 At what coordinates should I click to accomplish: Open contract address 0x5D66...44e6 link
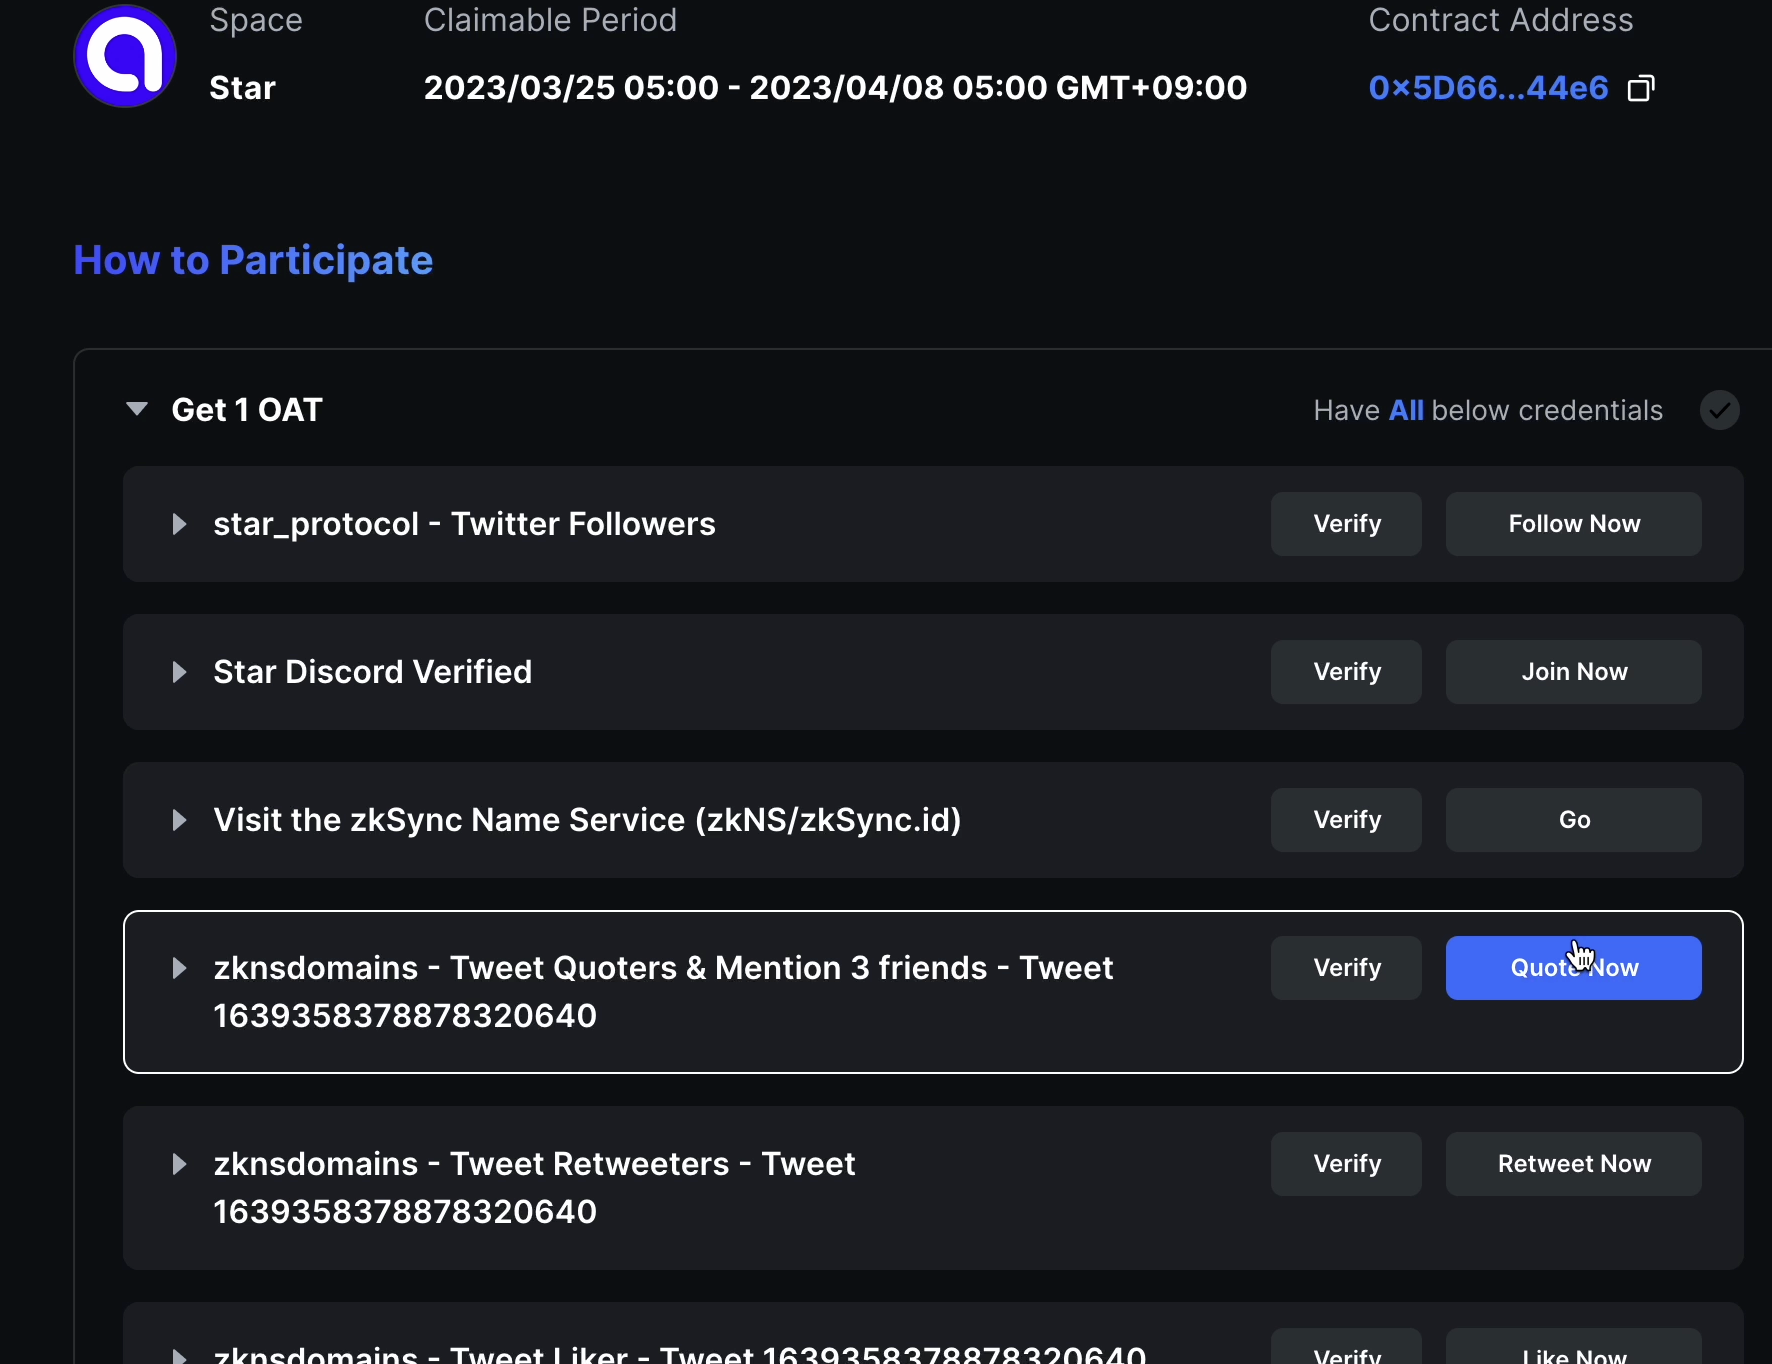1488,88
